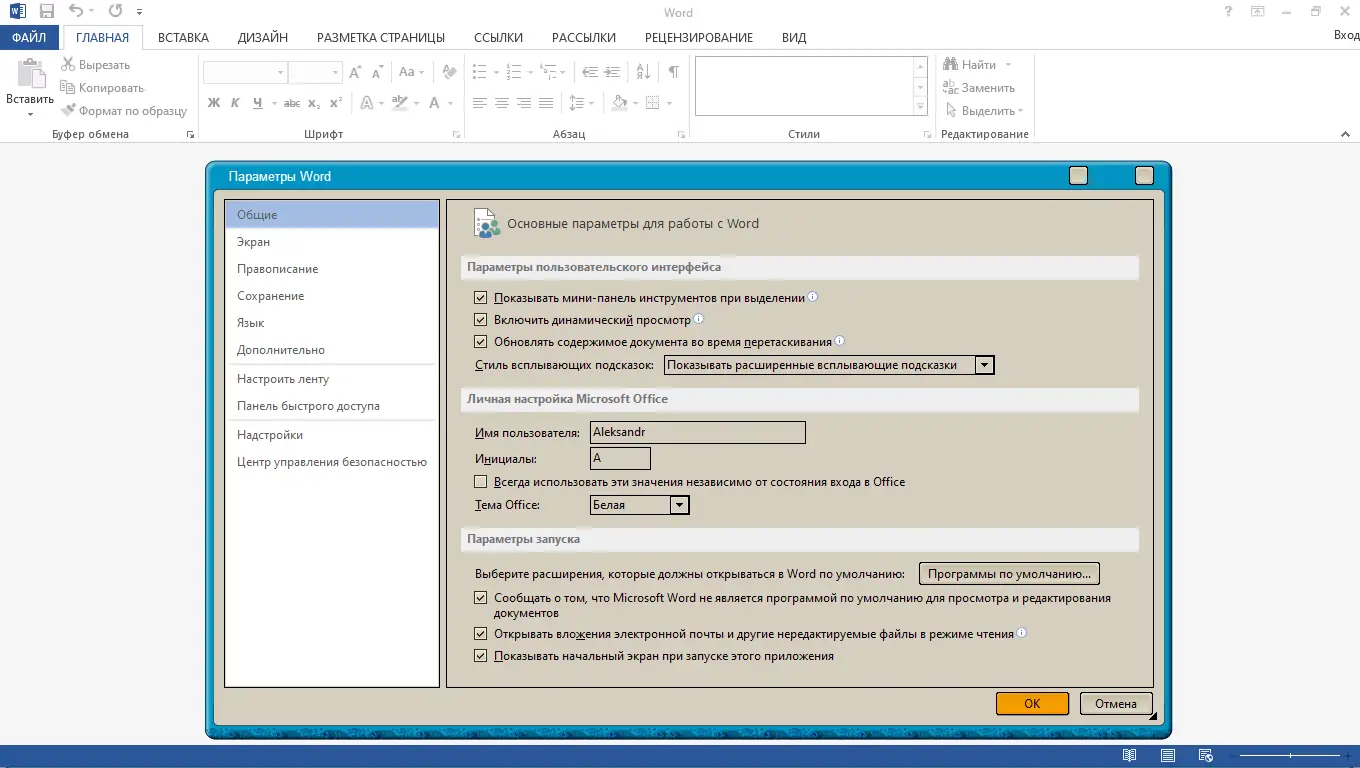Disable Показывать начальный экран при запуске
Screen dimensions: 1360x768
click(x=481, y=655)
